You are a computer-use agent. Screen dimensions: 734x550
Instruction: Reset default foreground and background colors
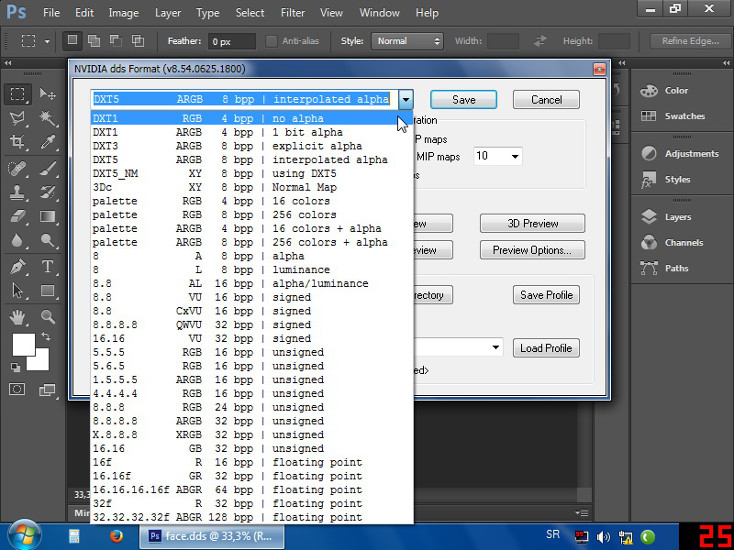coord(15,367)
